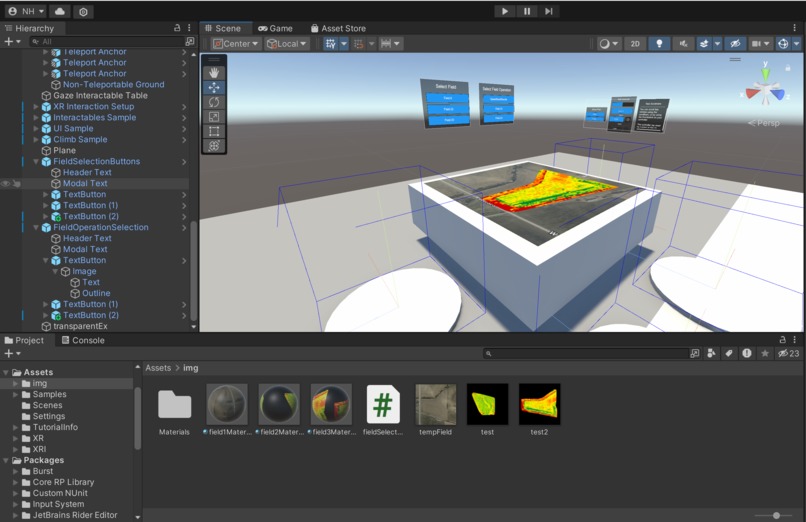Pause the editor playback
This screenshot has height=522, width=806.
click(x=527, y=11)
